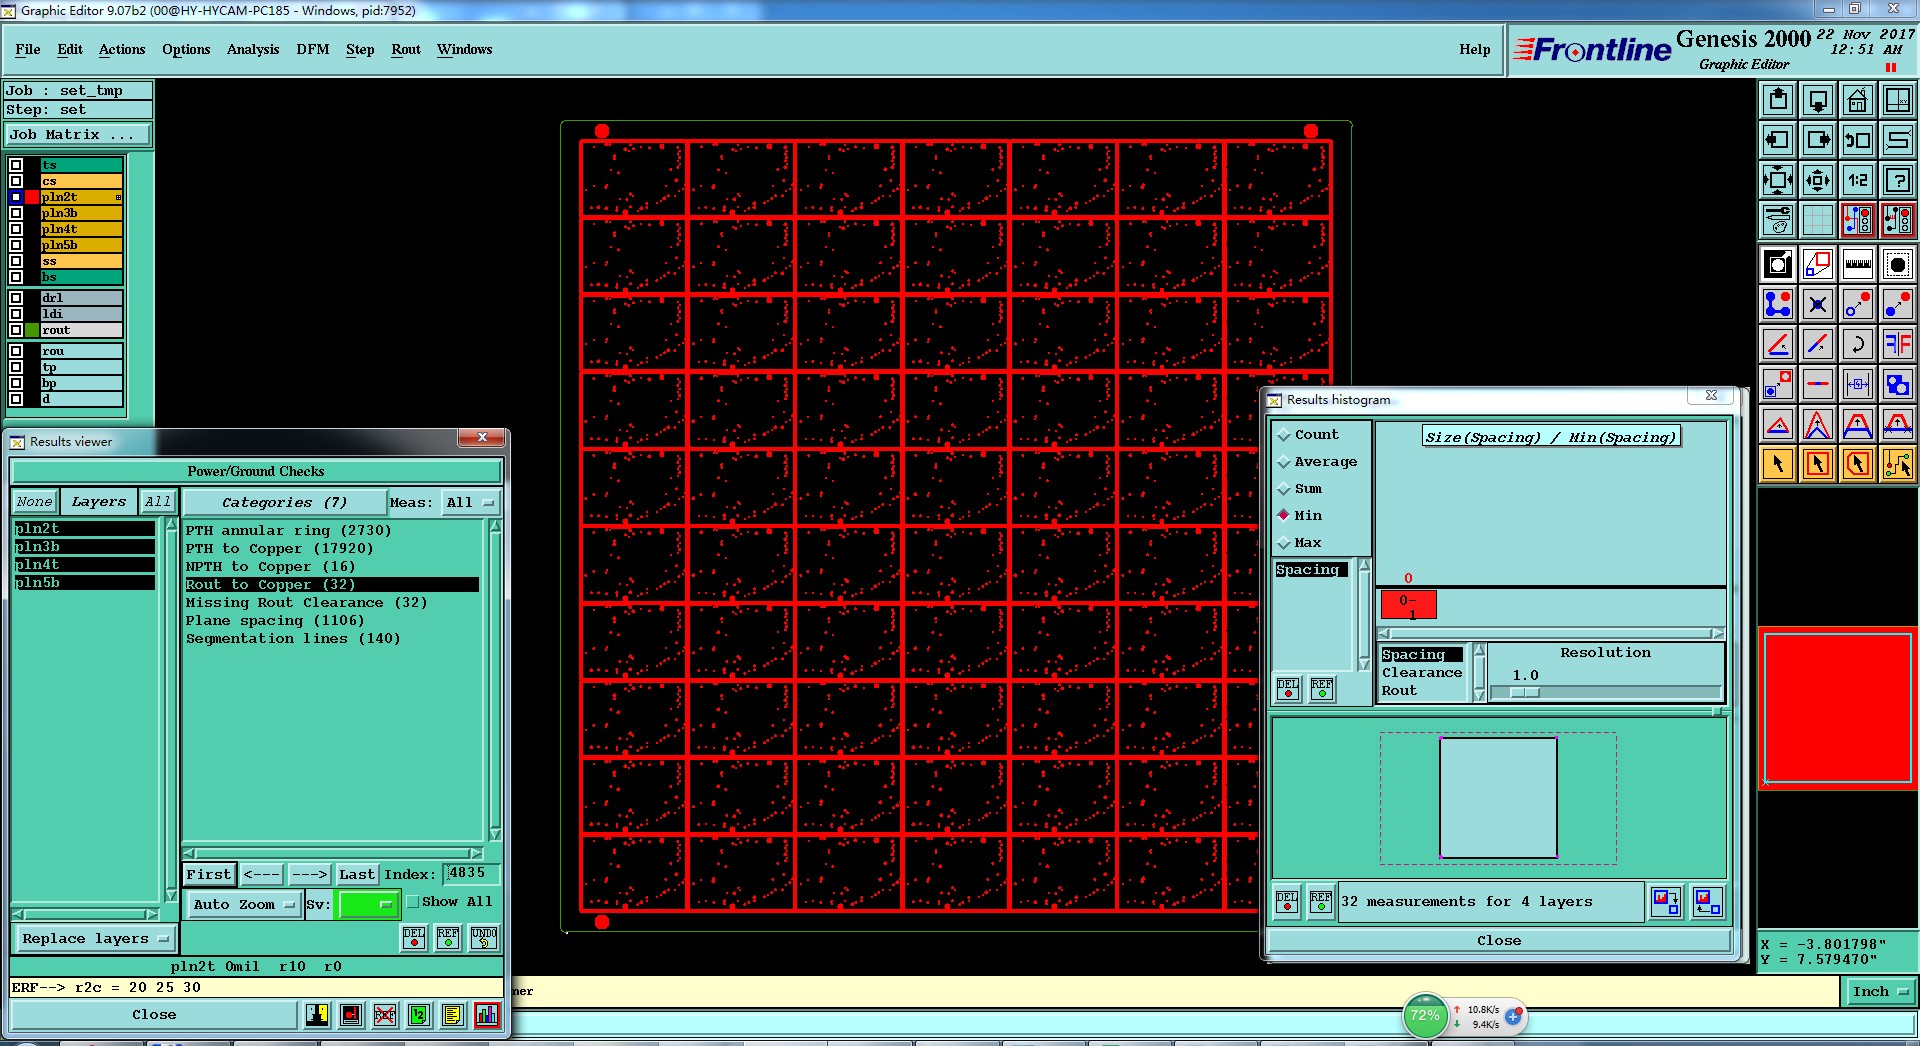Click the question mark help icon
This screenshot has height=1046, width=1920.
[x=1897, y=180]
